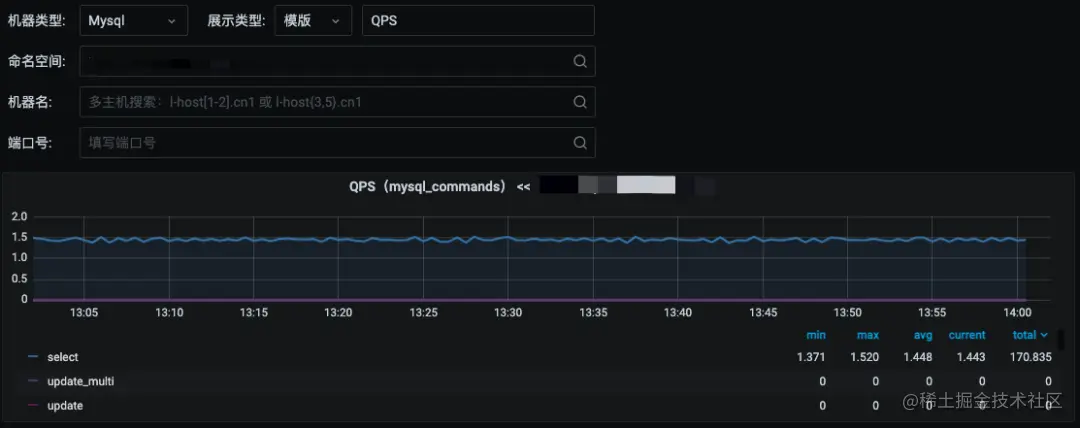Click the select current value 1.443

[970, 357]
